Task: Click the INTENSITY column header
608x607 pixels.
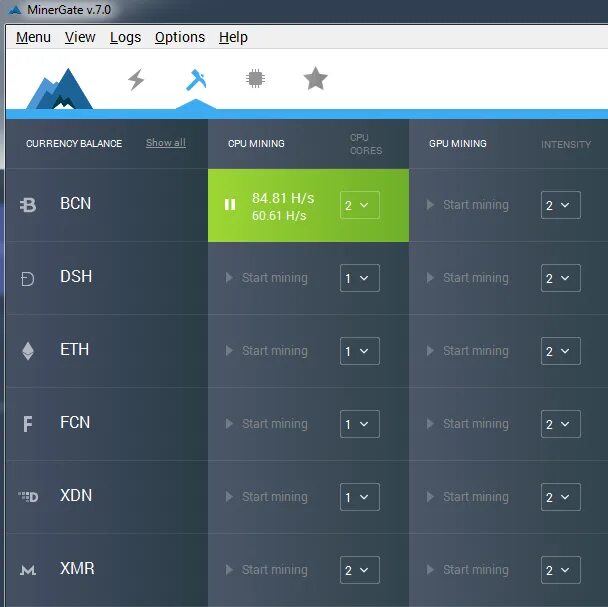Action: tap(566, 144)
